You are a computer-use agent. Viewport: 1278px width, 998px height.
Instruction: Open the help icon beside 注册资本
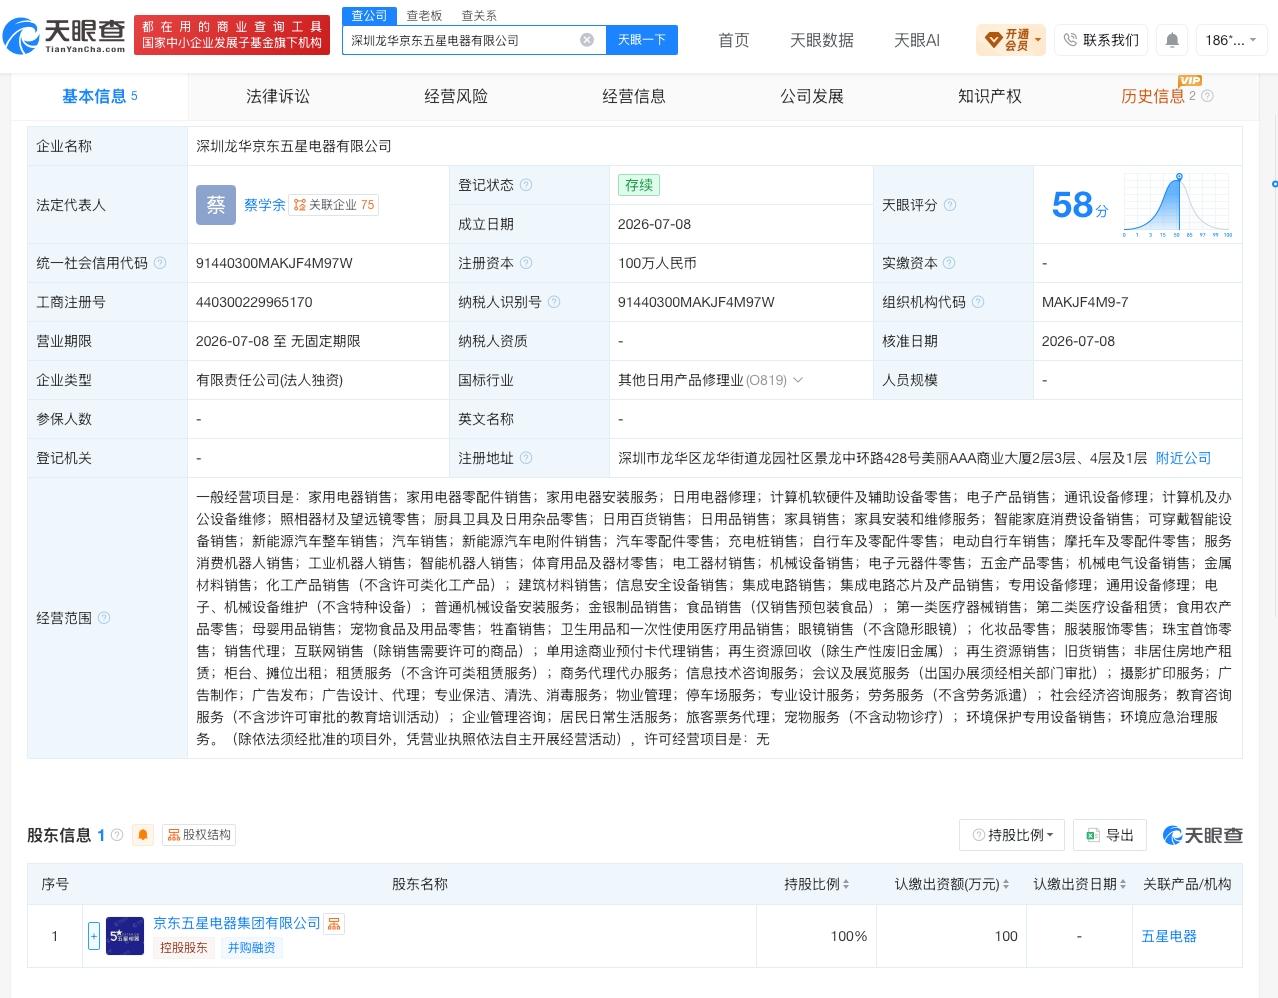point(526,263)
